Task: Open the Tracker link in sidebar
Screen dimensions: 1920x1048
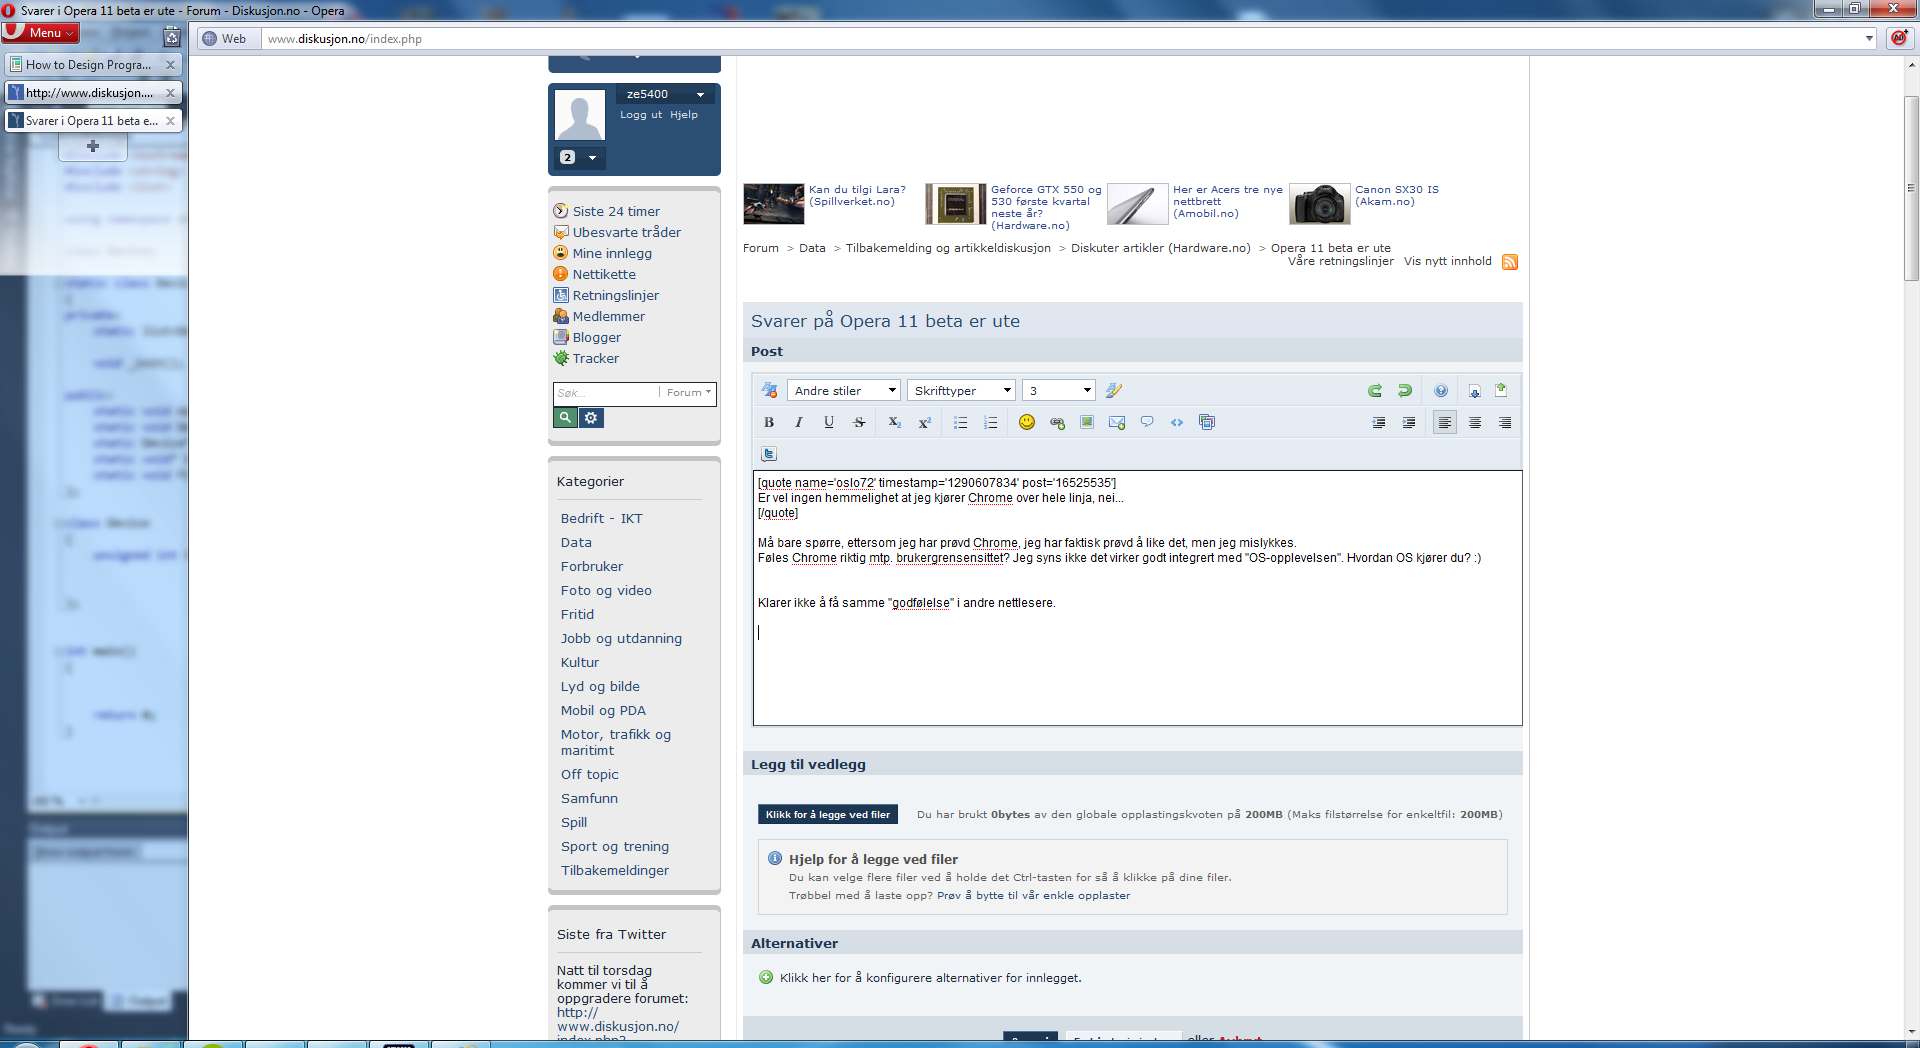Action: point(595,359)
